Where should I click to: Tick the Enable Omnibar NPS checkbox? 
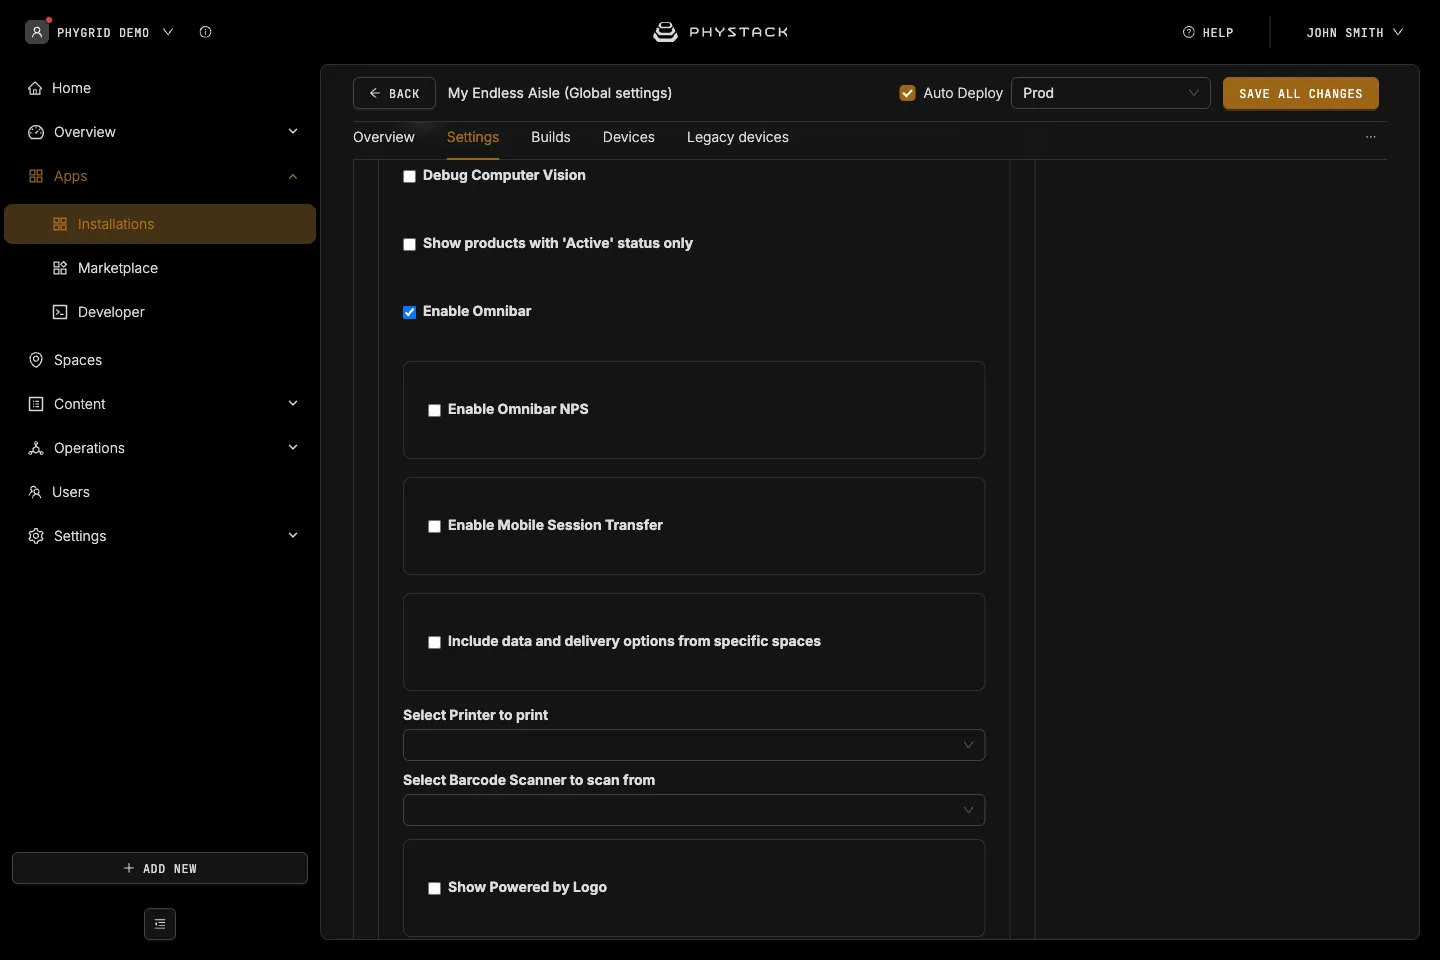pyautogui.click(x=434, y=410)
